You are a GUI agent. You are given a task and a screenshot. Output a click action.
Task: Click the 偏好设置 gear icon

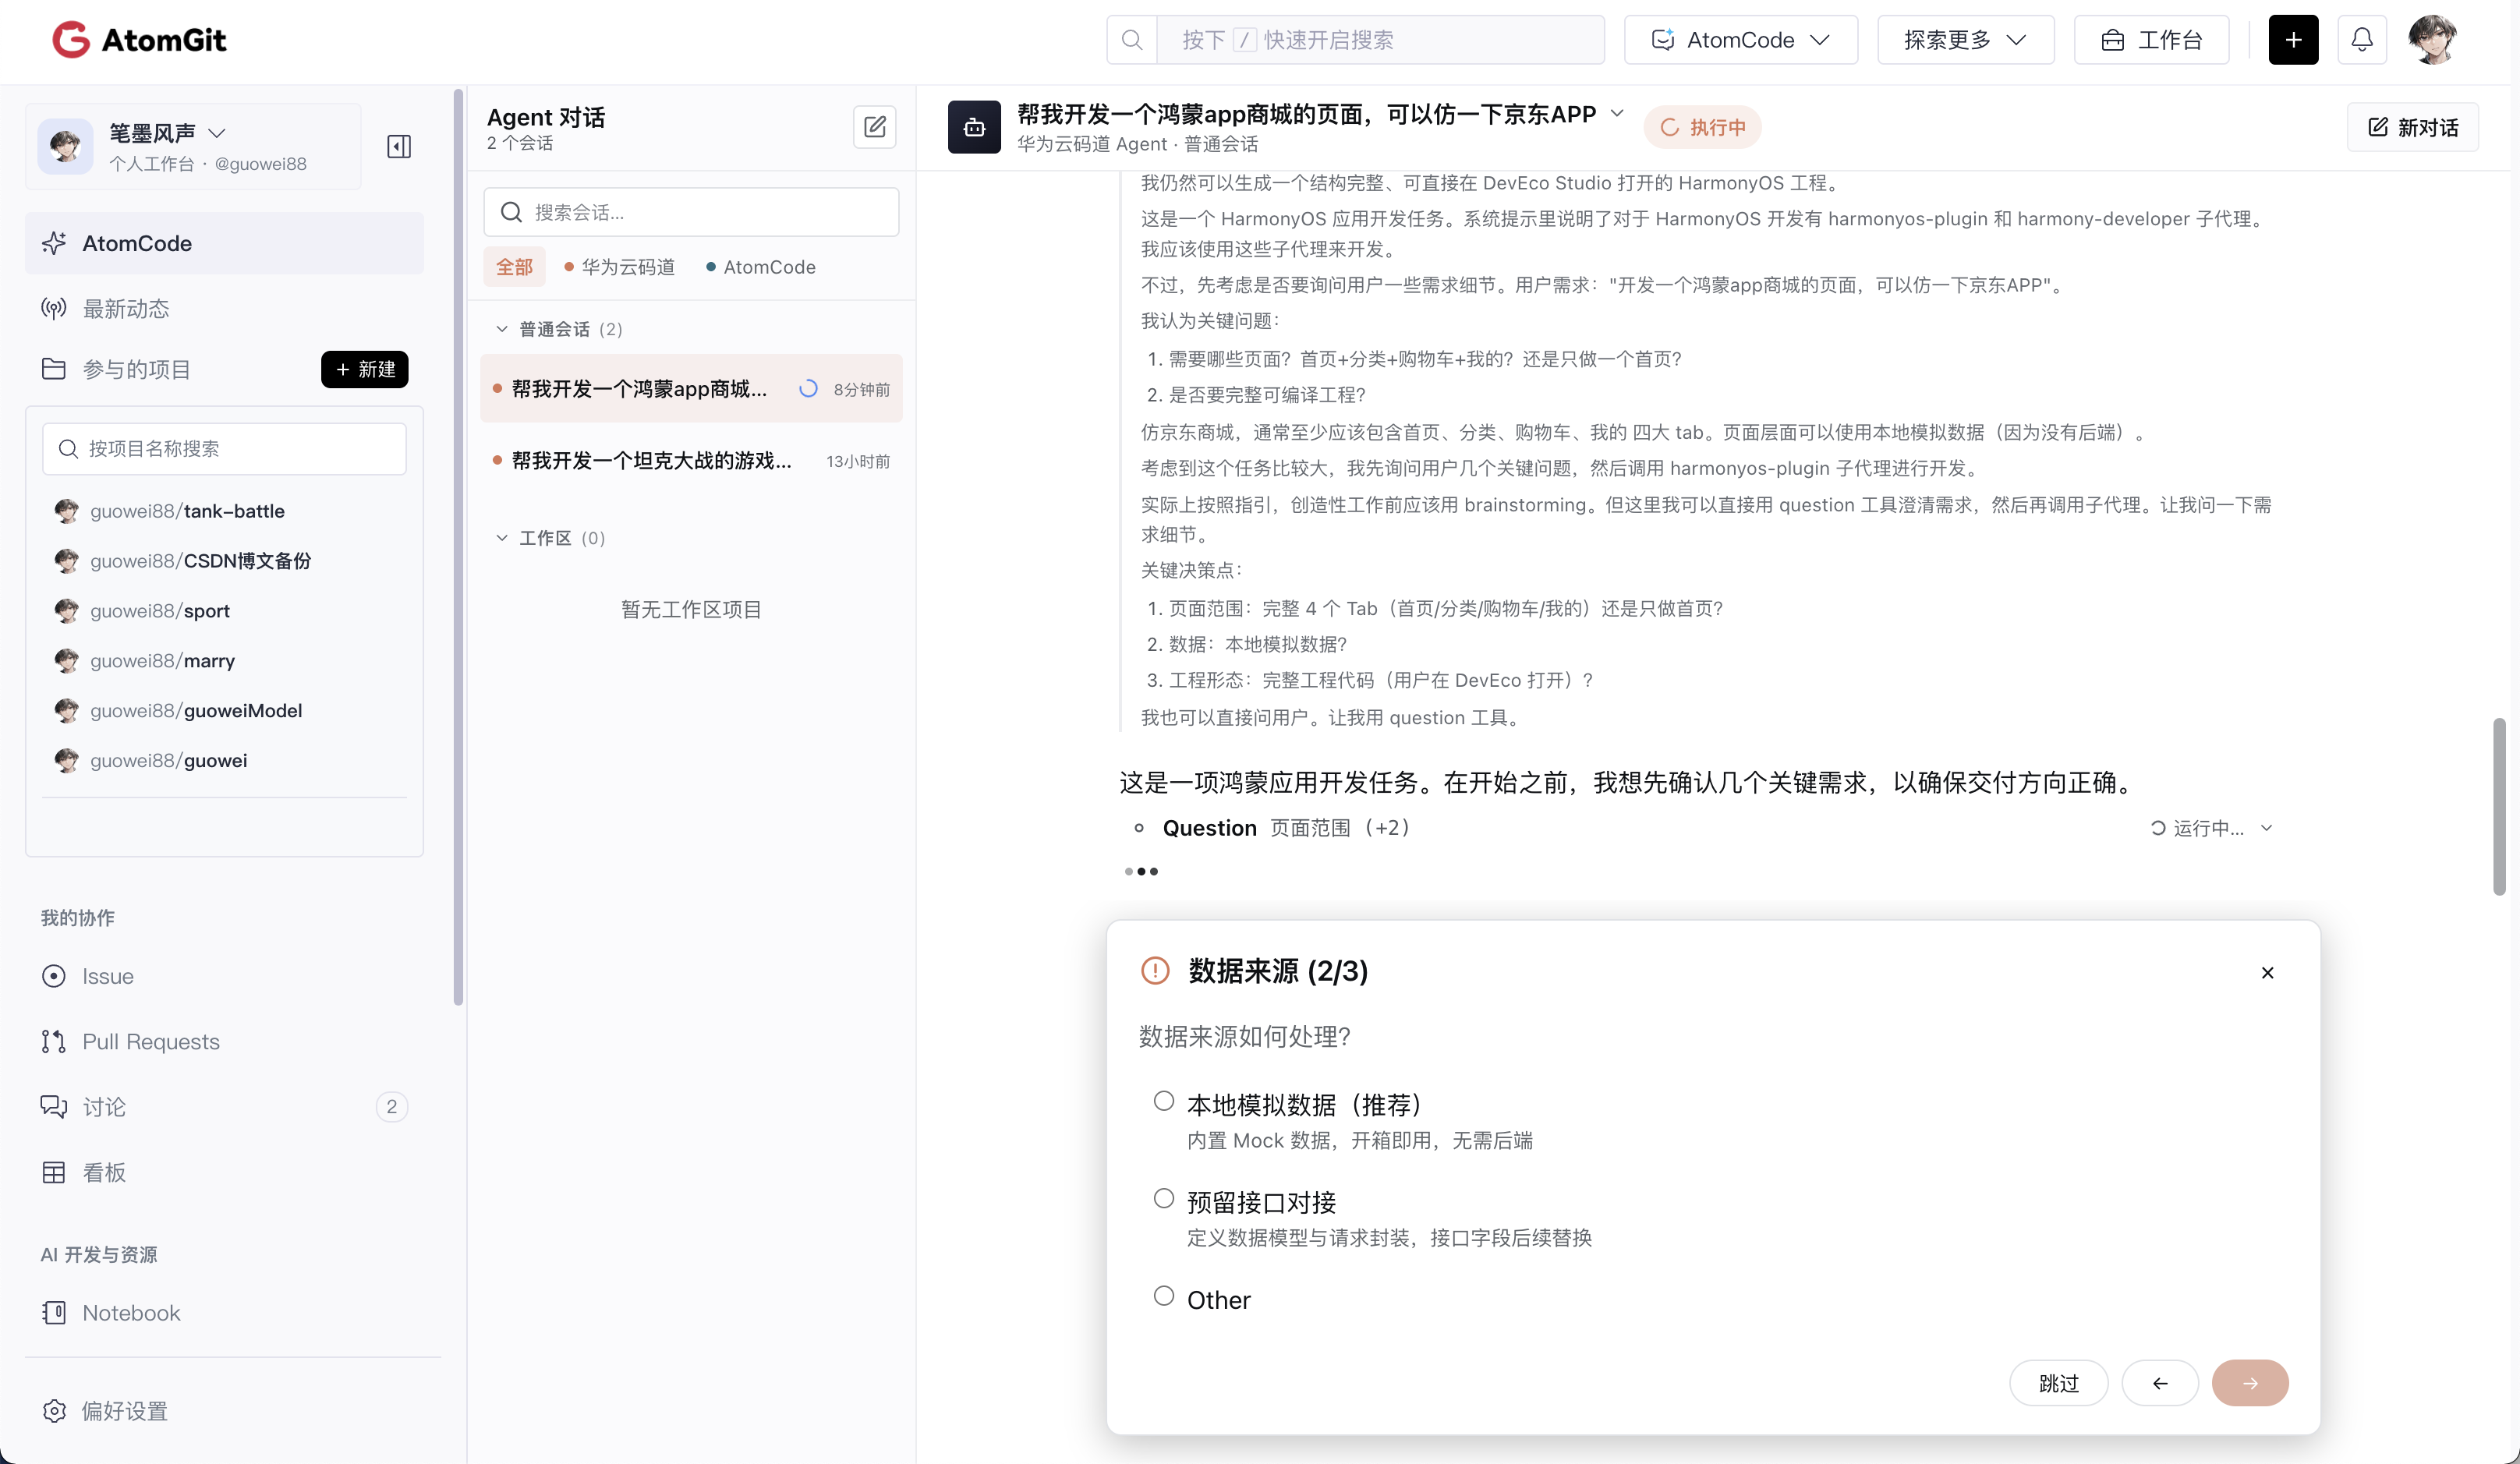click(x=54, y=1411)
